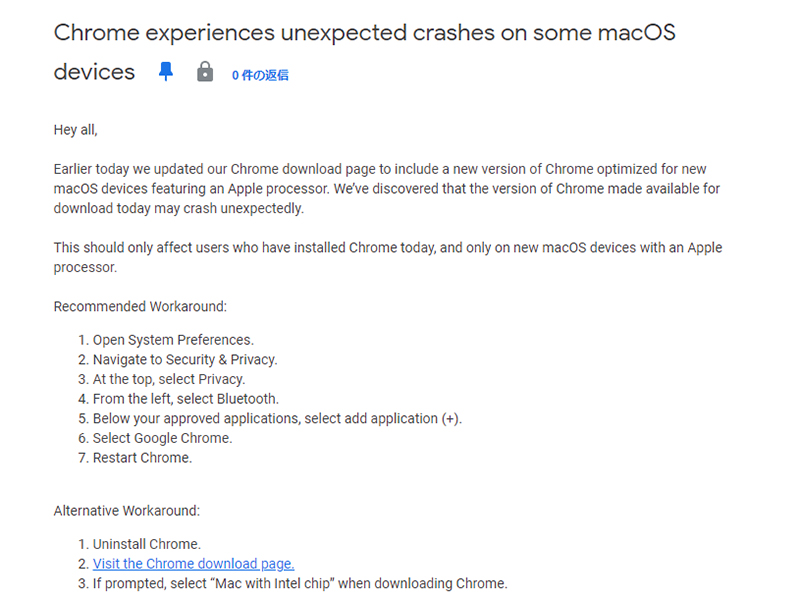
Task: Click the "(+)" symbol in the add application step
Action: [x=451, y=419]
